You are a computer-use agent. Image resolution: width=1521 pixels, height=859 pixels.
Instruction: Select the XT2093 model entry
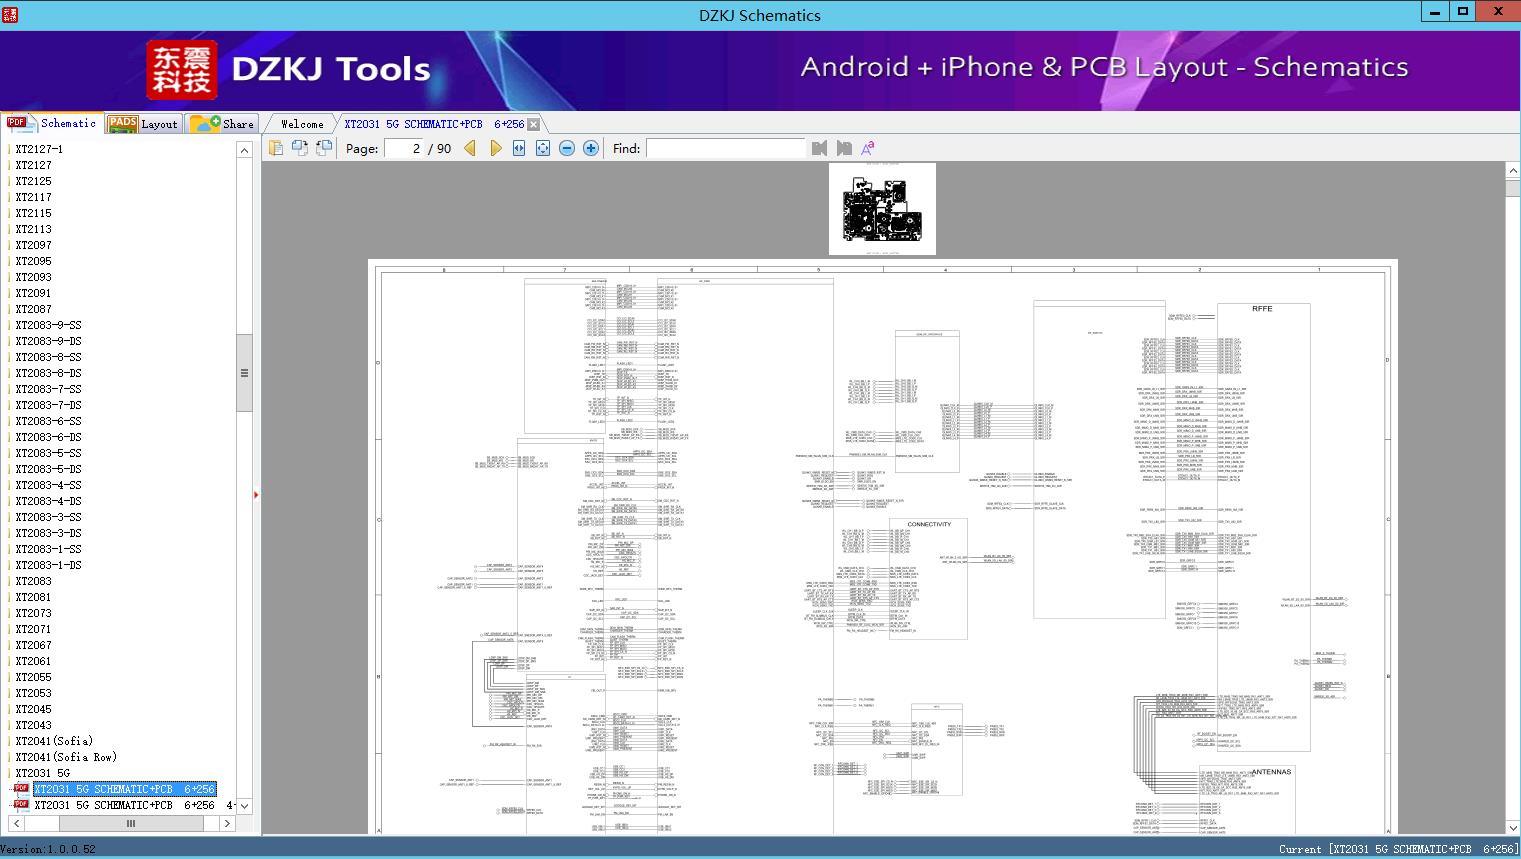click(33, 277)
